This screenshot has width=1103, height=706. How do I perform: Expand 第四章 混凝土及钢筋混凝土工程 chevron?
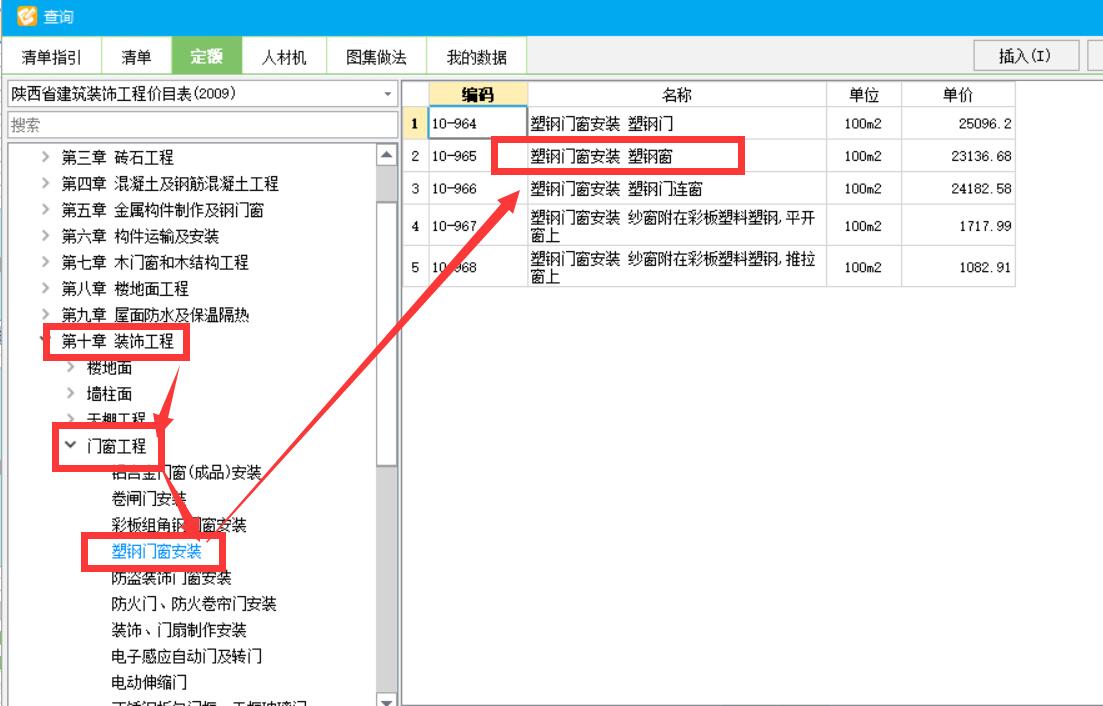click(x=46, y=184)
